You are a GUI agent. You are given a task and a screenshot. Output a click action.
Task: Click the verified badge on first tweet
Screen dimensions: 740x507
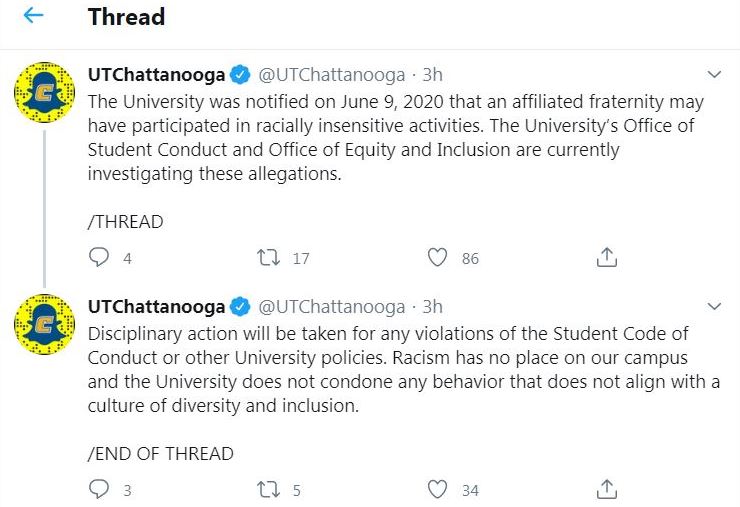pyautogui.click(x=240, y=75)
